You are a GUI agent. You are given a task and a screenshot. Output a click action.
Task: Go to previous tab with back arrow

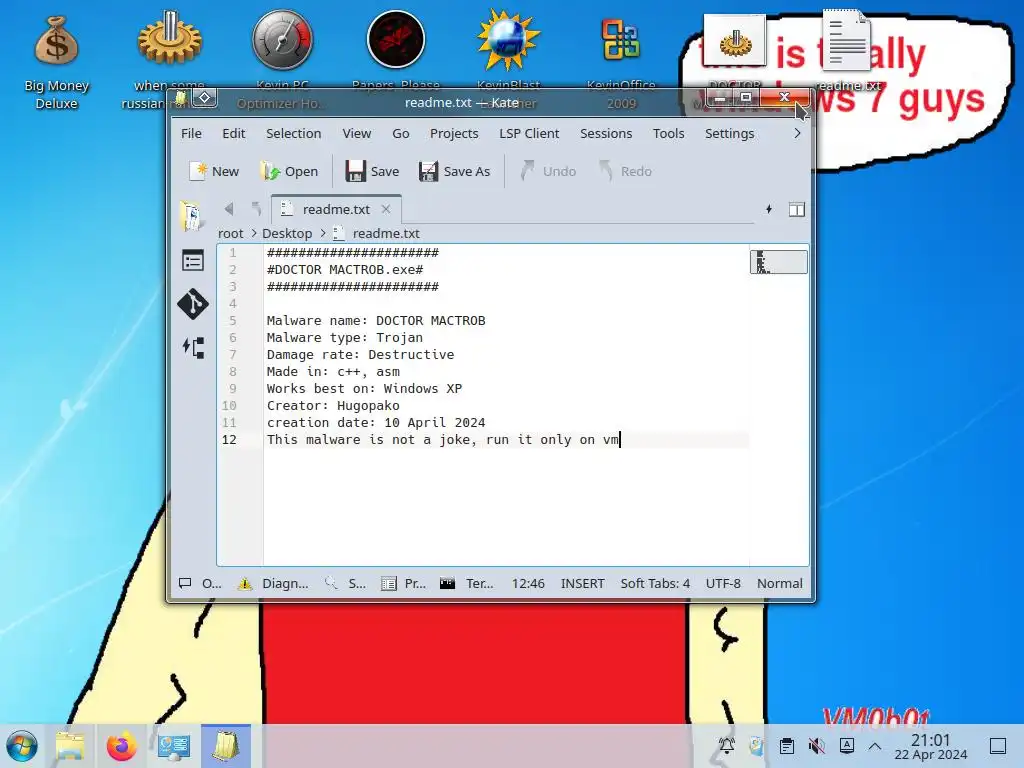pos(229,209)
